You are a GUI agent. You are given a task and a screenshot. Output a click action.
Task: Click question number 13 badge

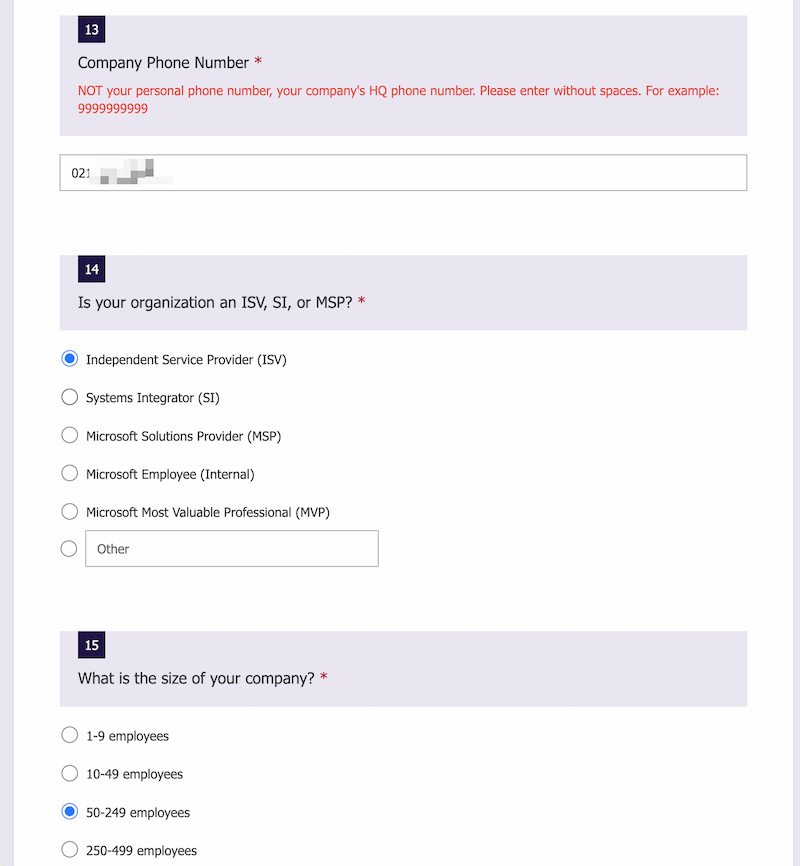click(x=92, y=29)
